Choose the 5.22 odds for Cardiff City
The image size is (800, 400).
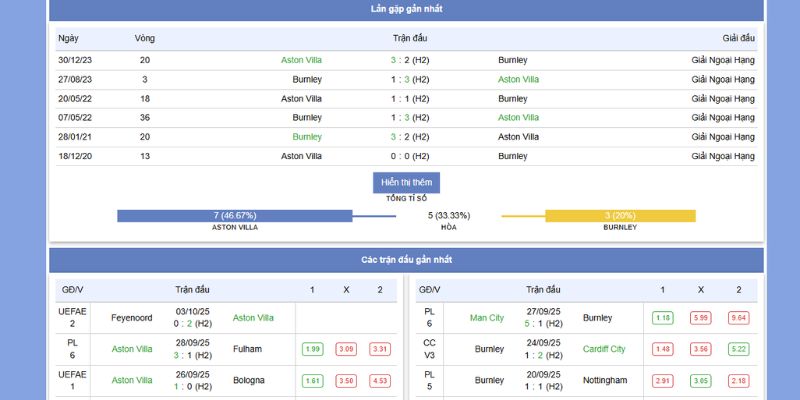(738, 349)
